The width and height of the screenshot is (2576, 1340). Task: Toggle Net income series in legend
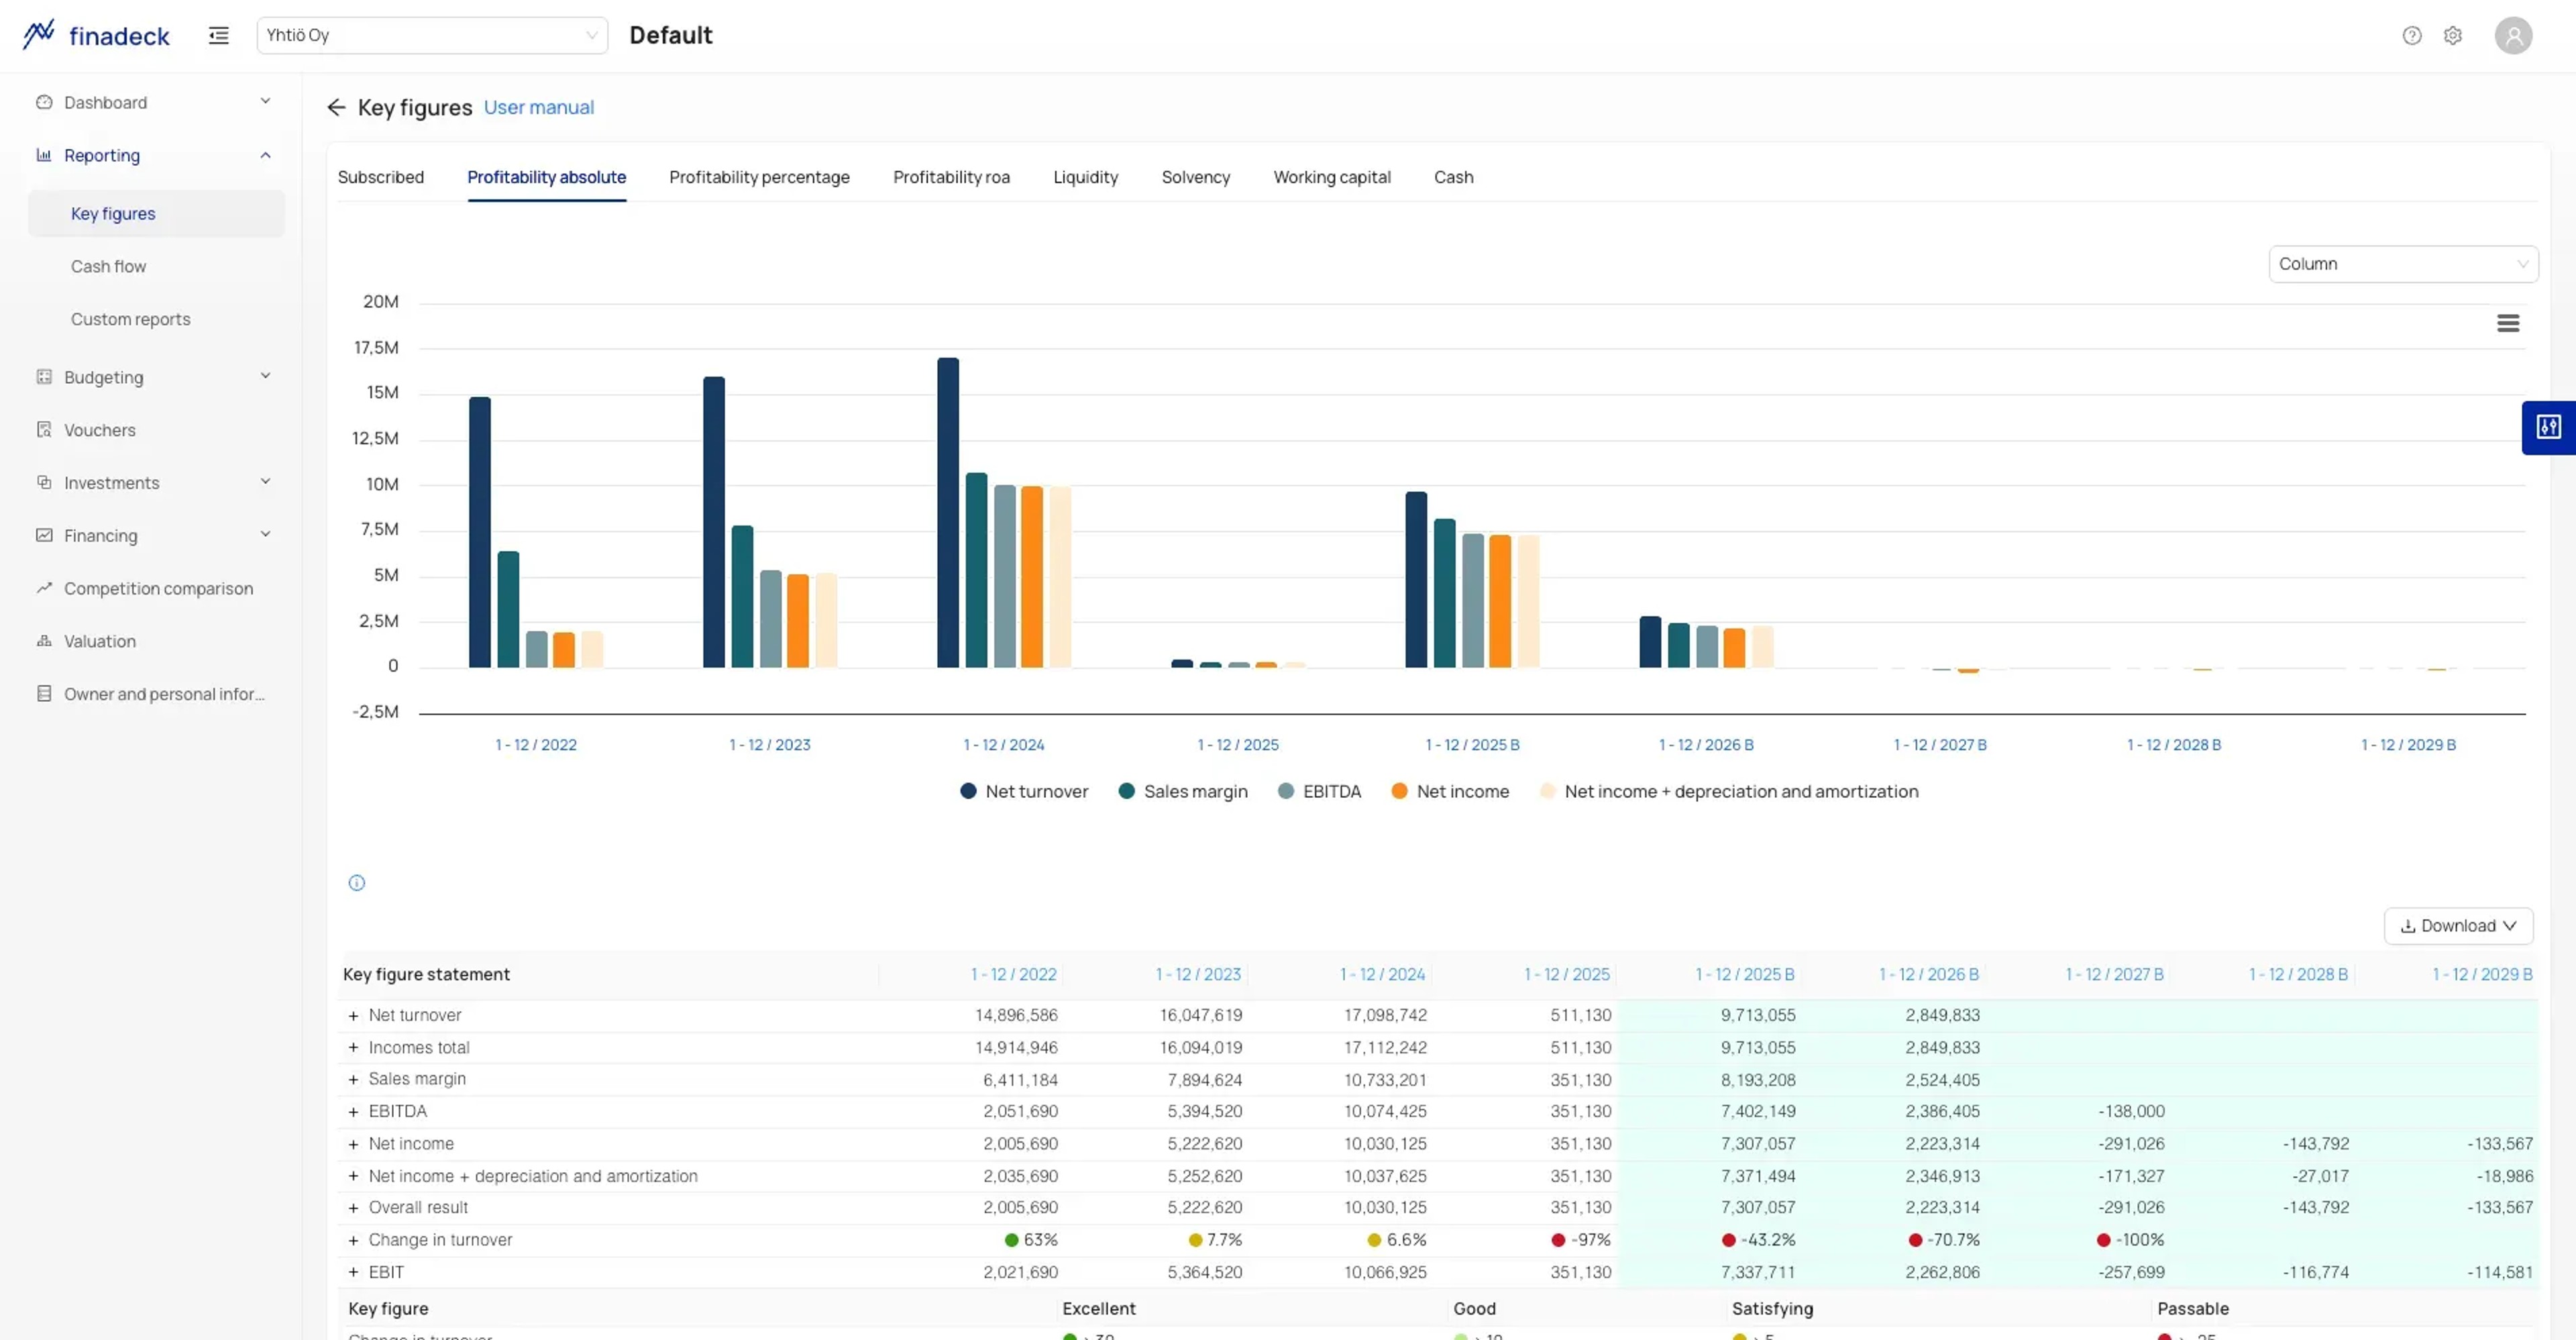pos(1450,791)
